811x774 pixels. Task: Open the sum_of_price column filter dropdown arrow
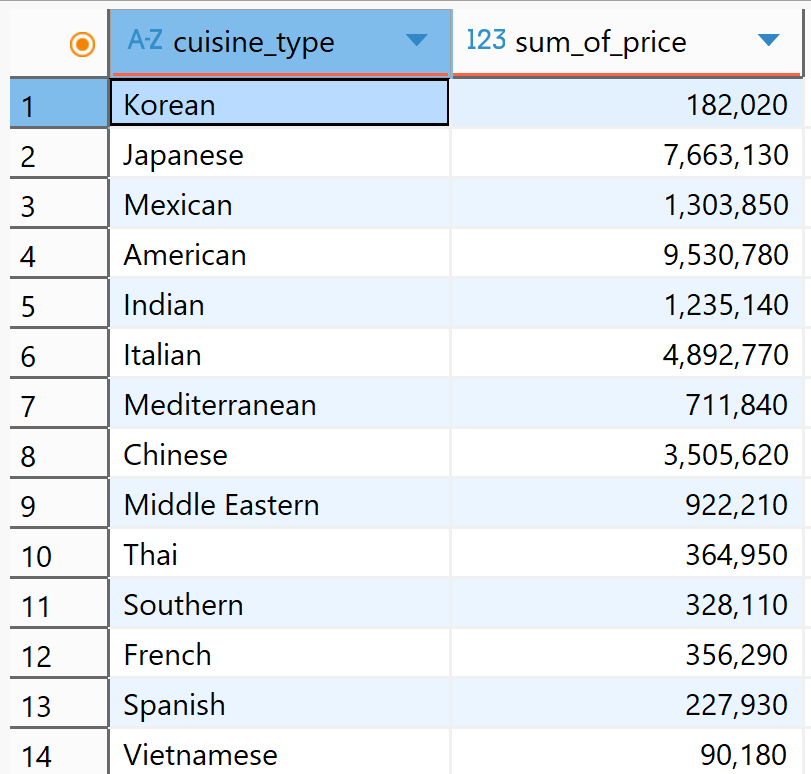tap(768, 40)
